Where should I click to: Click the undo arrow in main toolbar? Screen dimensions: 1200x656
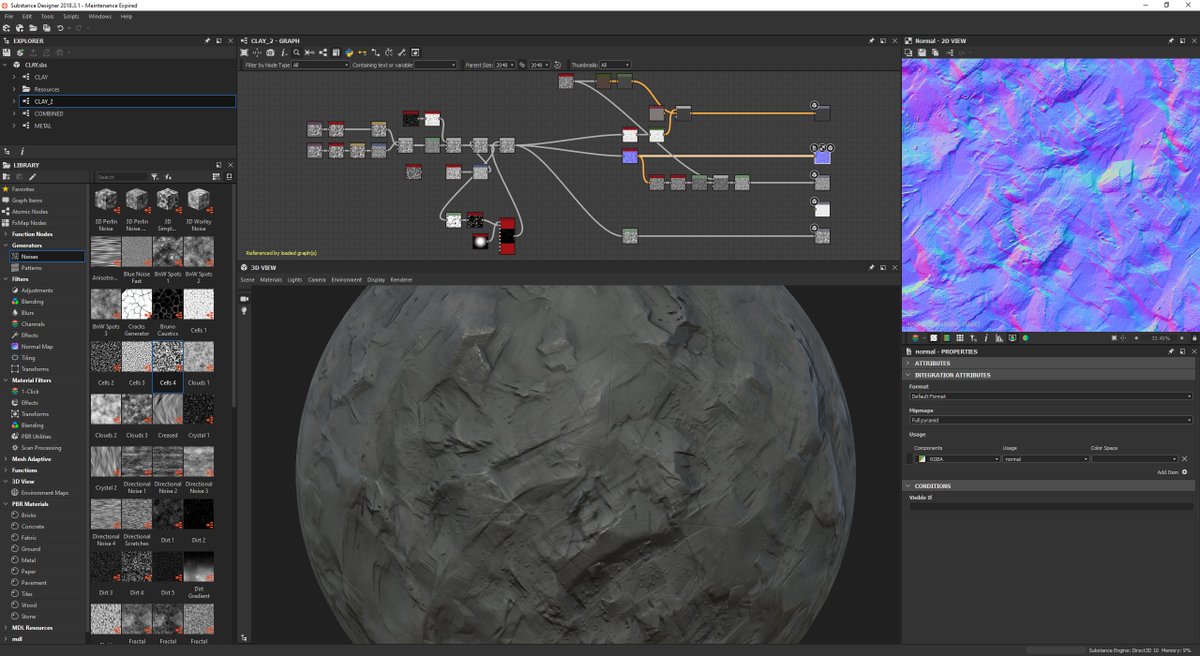click(x=60, y=28)
